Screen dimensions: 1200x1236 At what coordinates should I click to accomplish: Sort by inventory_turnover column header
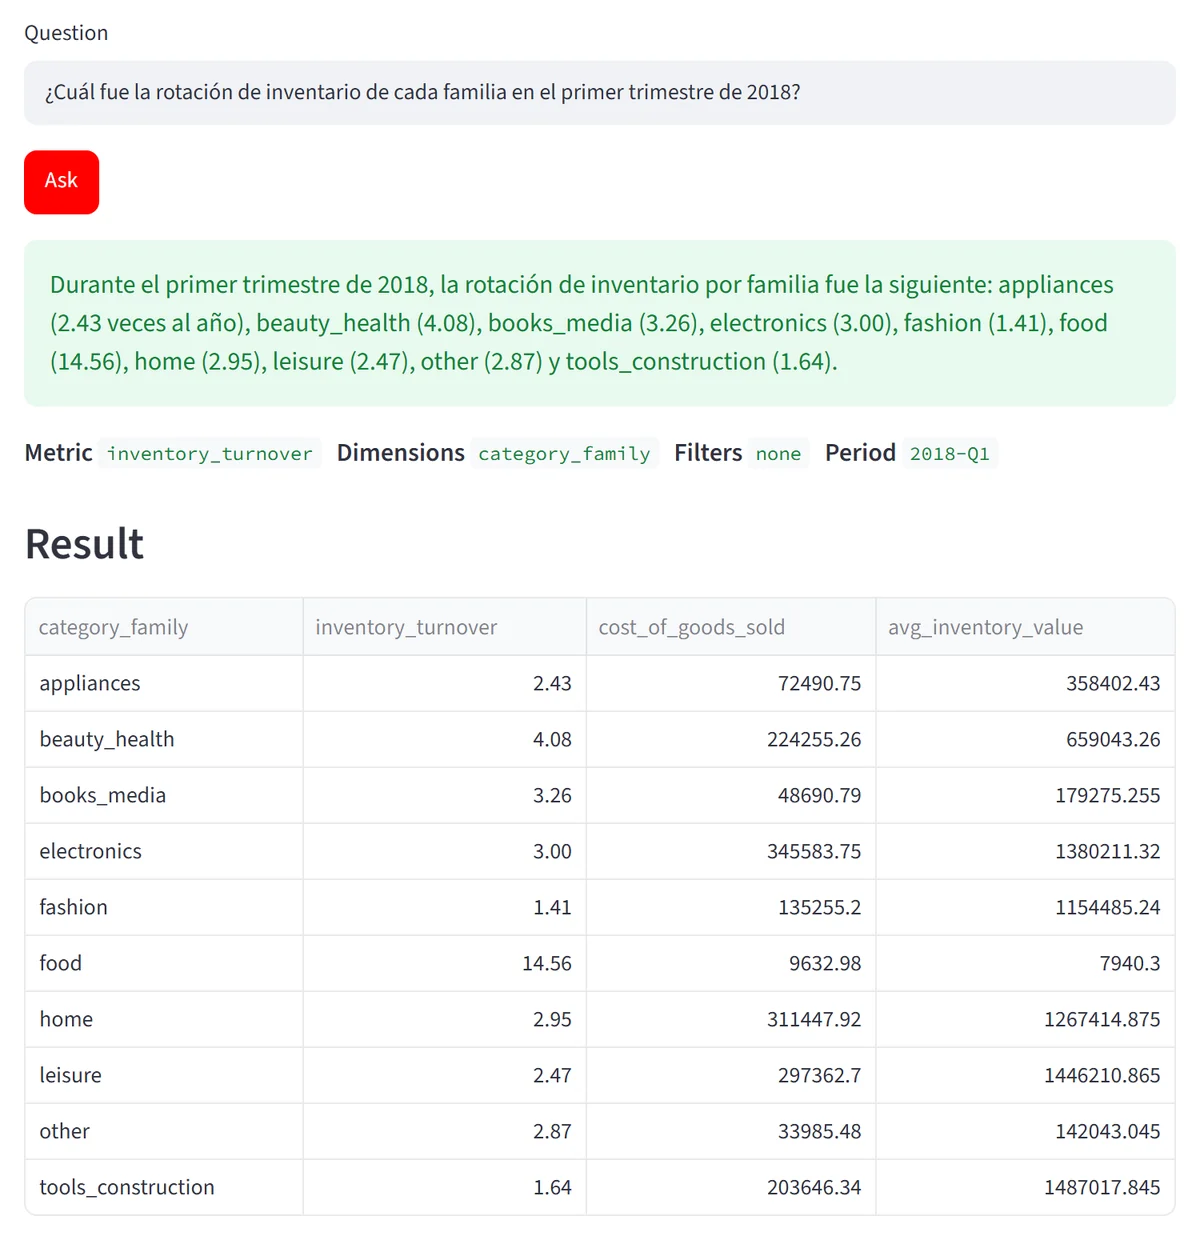click(x=445, y=627)
